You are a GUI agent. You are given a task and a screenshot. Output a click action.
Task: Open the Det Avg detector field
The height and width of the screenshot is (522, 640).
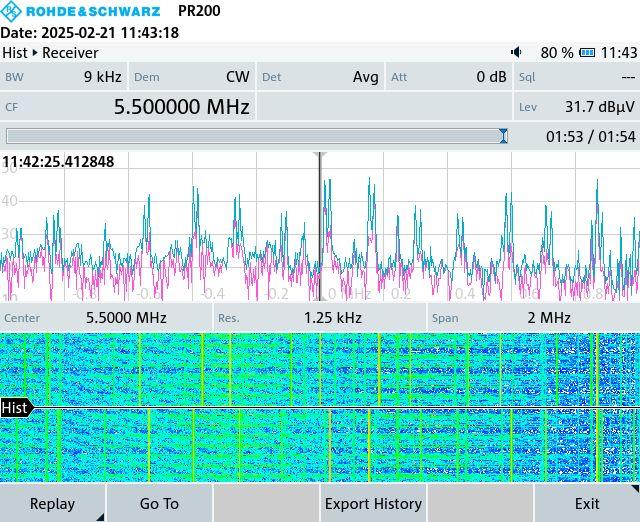(x=320, y=77)
